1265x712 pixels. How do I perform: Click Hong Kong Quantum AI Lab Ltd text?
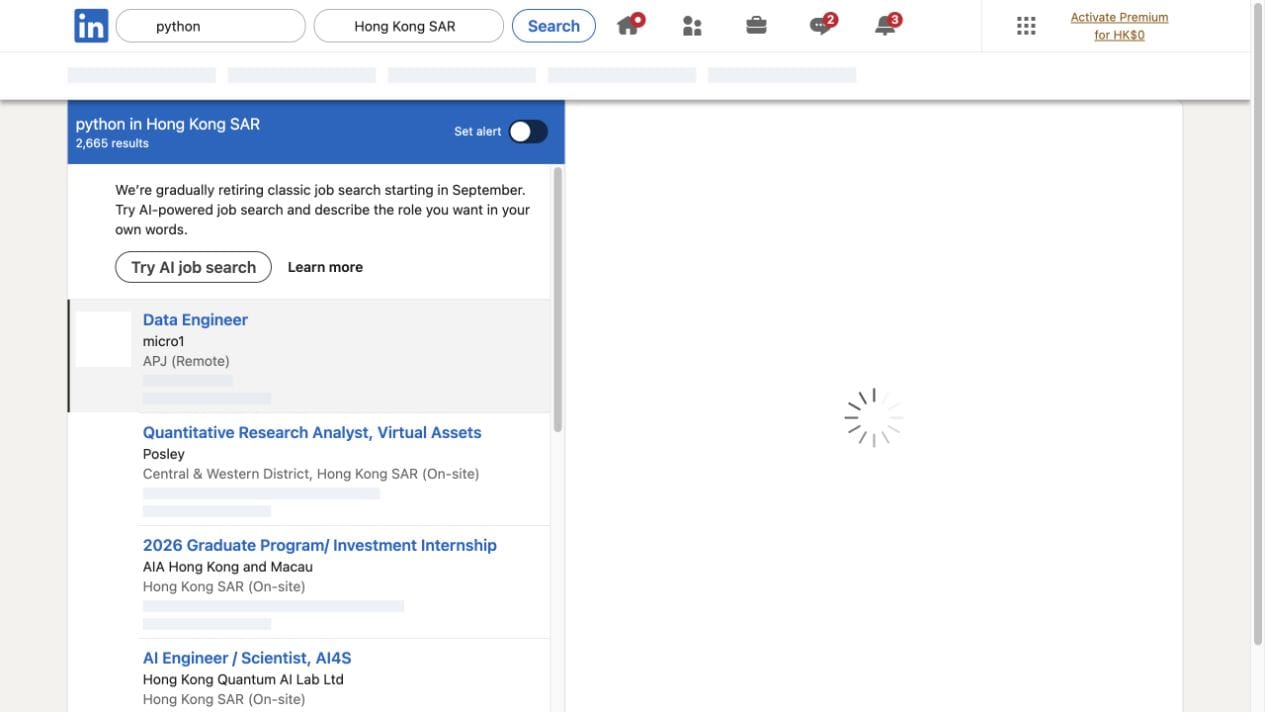(243, 680)
